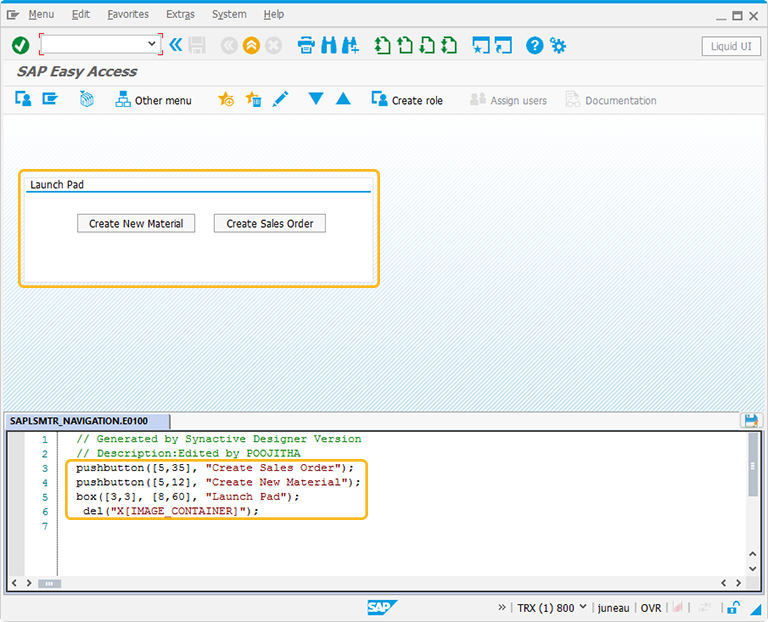Open the Menu menu
Screen dimensions: 768x622
(x=41, y=15)
